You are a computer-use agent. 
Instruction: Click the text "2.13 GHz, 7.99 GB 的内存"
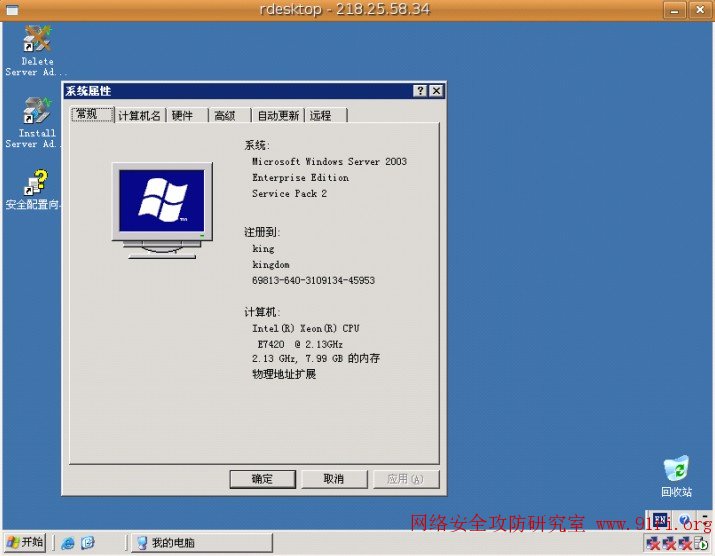tap(316, 359)
